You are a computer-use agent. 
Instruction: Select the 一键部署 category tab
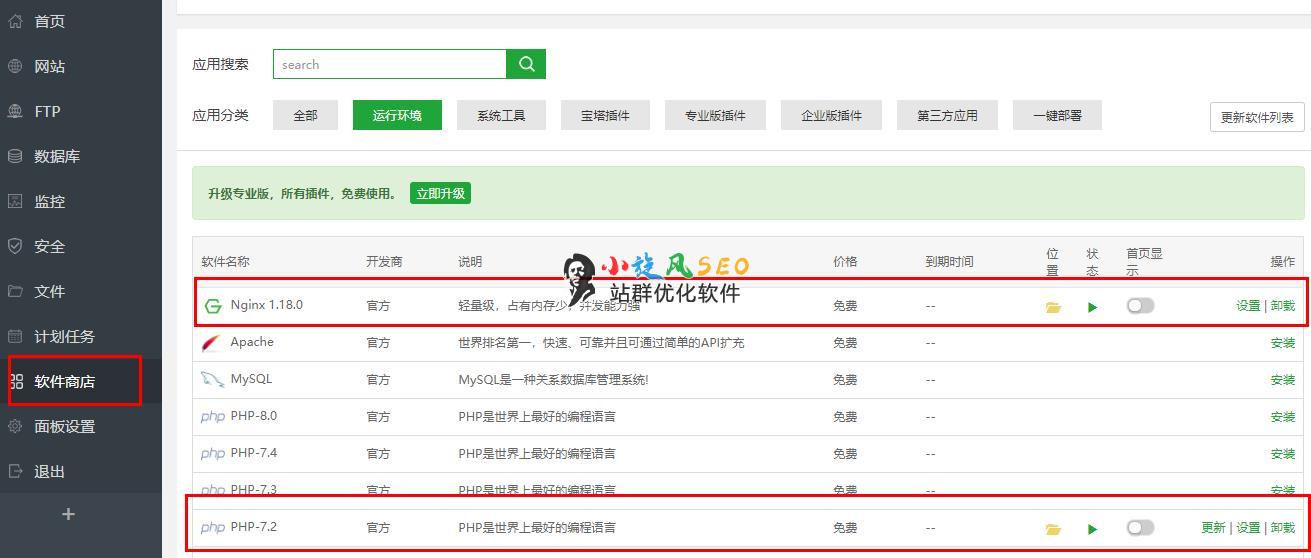[1057, 115]
